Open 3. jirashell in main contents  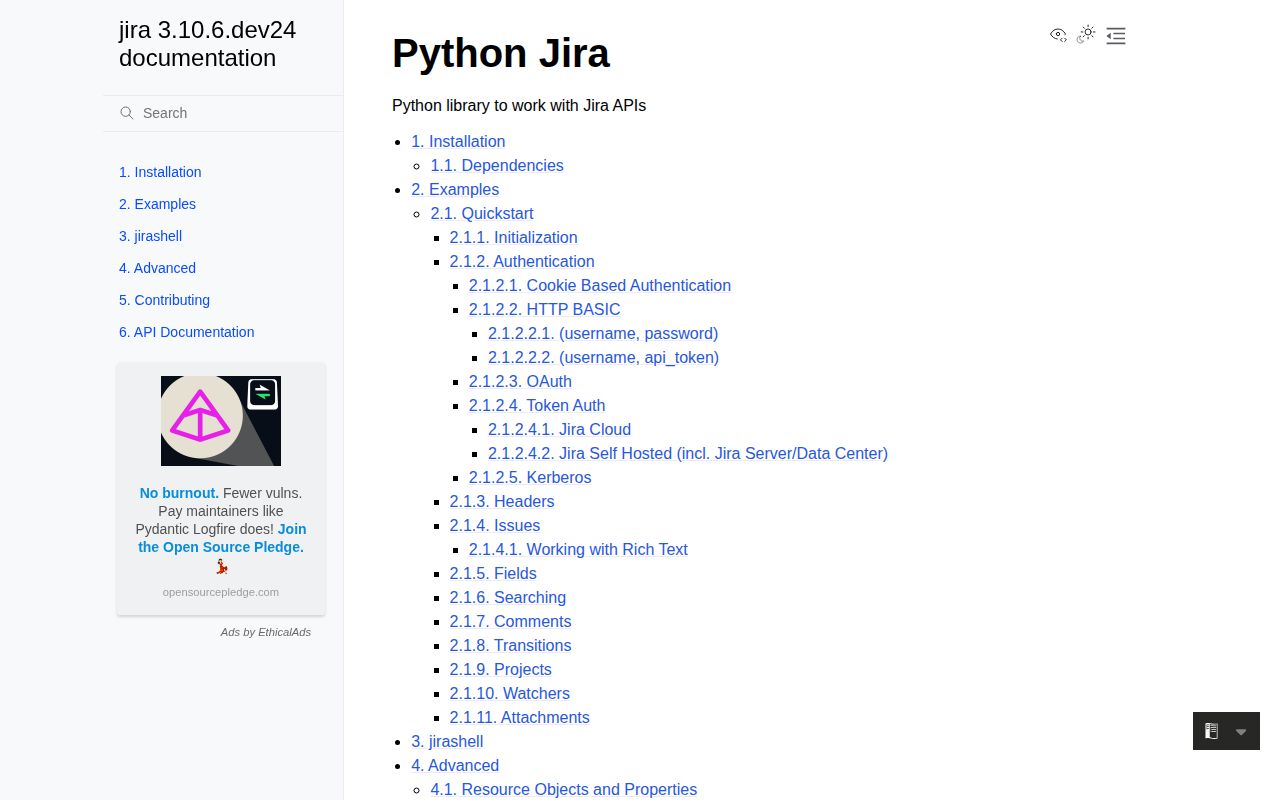coord(447,741)
